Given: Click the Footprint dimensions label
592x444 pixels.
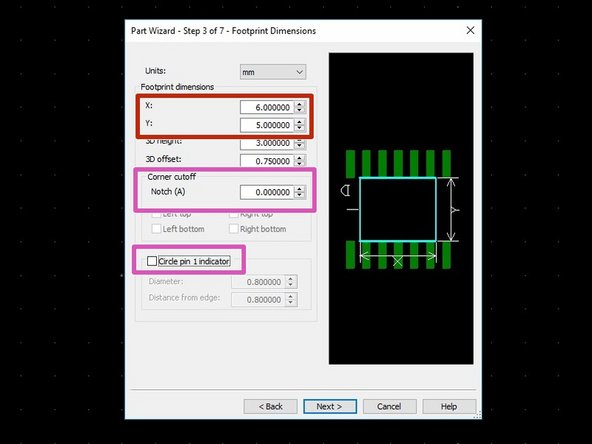Looking at the screenshot, I should click(x=177, y=87).
